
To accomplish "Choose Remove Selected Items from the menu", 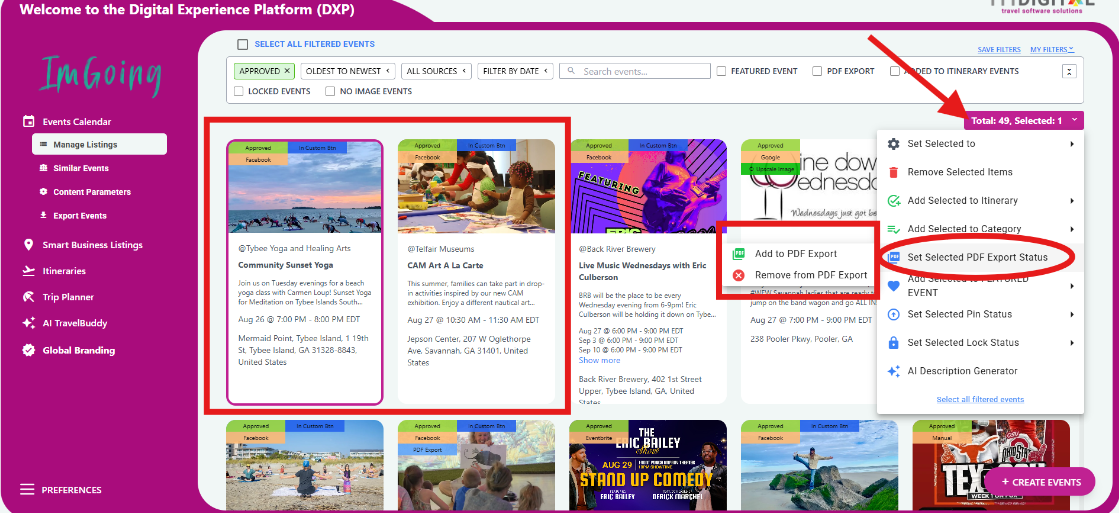I will tap(980, 172).
